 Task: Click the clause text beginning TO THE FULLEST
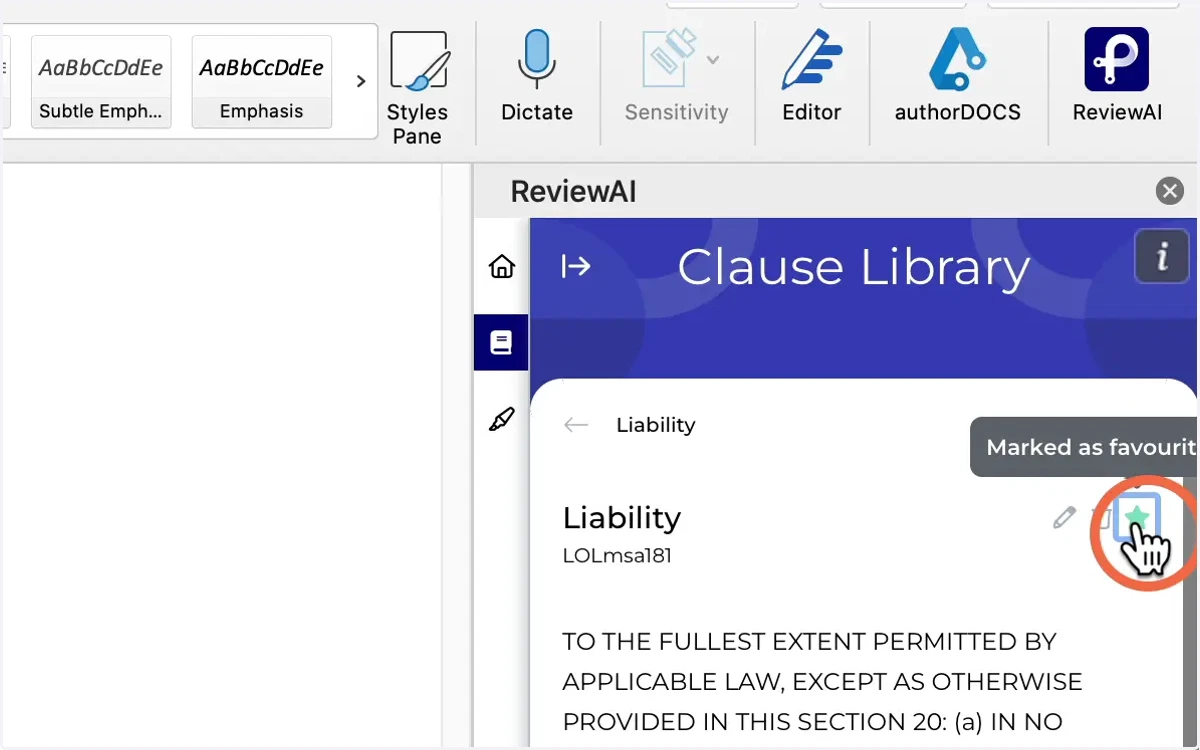(822, 681)
